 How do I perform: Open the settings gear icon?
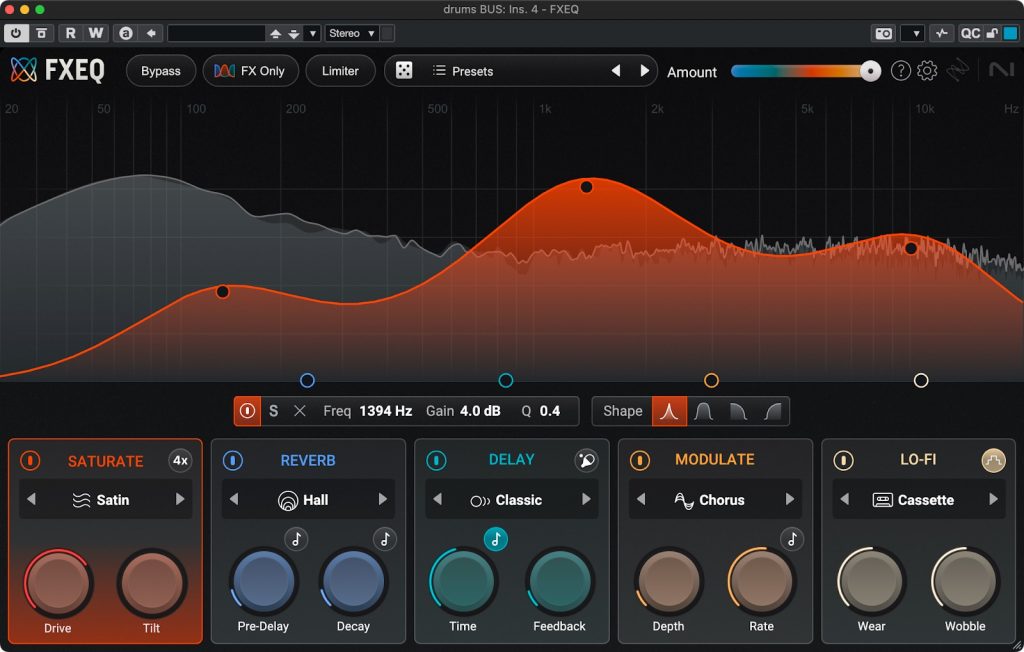927,71
